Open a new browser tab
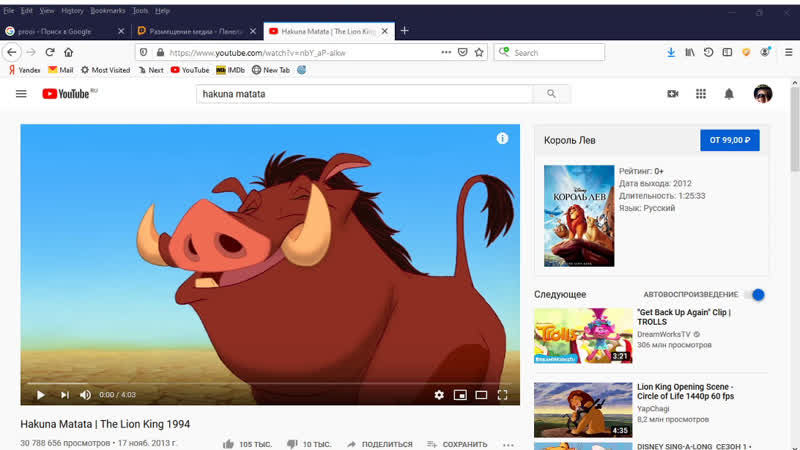 coord(405,31)
